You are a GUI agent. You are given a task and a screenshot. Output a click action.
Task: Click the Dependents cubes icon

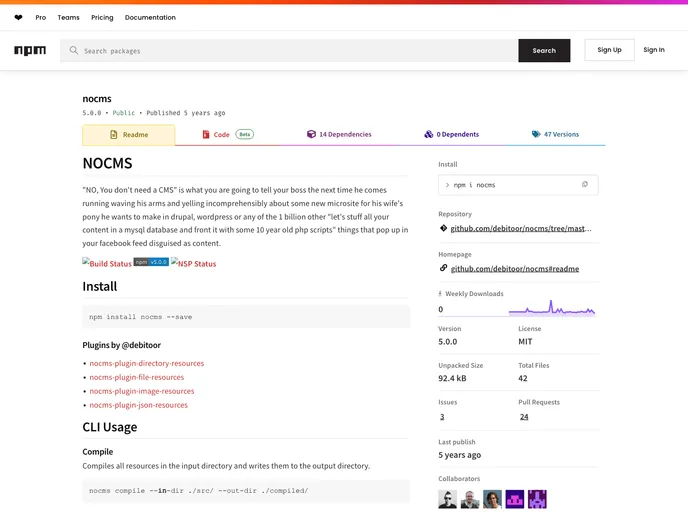point(429,134)
